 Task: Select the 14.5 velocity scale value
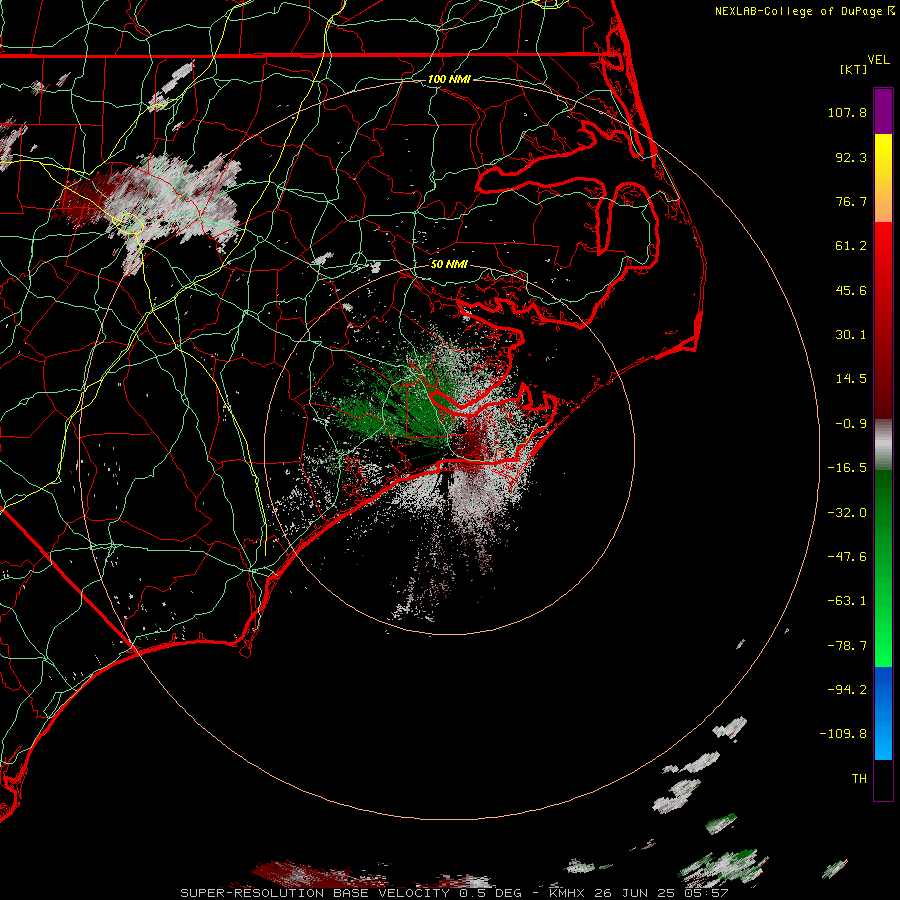(851, 379)
